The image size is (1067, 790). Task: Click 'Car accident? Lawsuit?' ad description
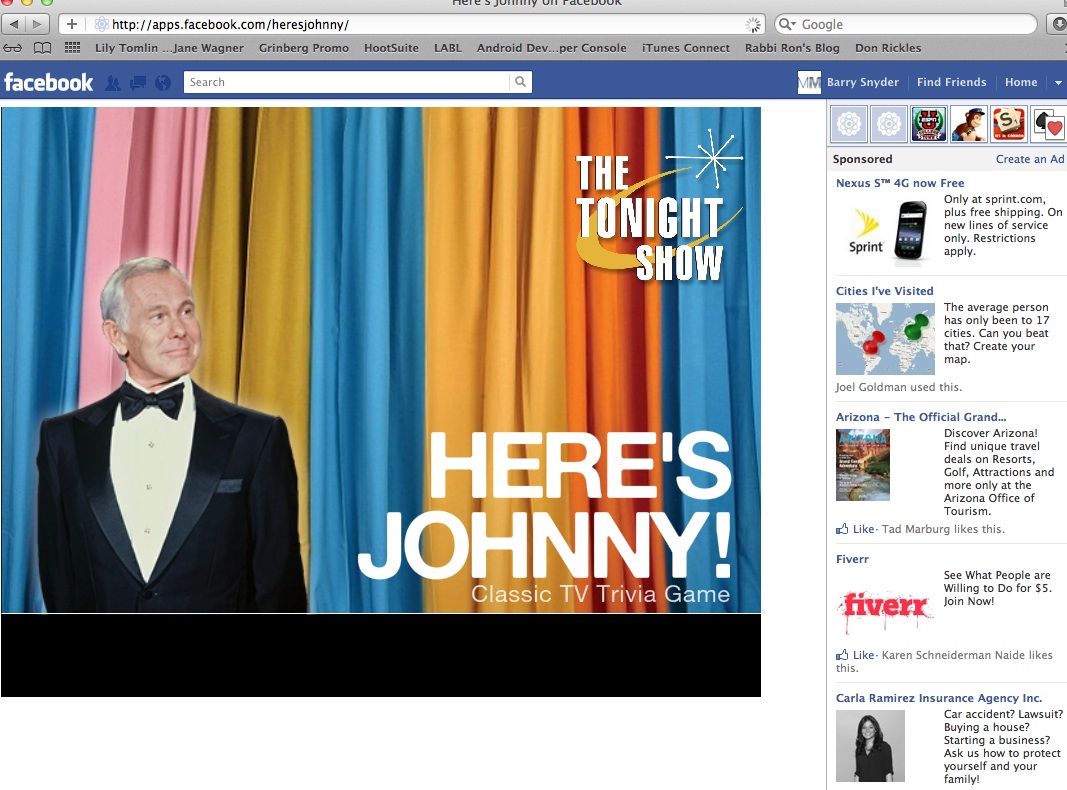click(x=1003, y=746)
